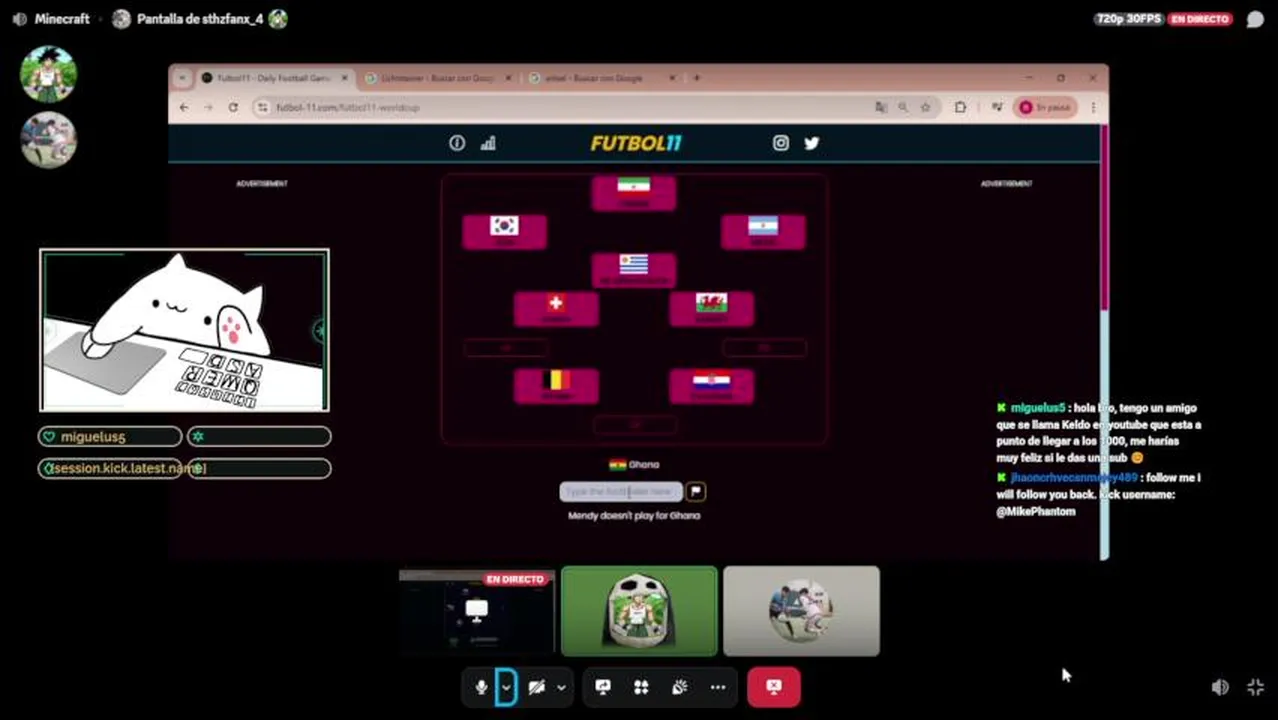Viewport: 1278px width, 720px height.
Task: Click the Bongo Cat overlay
Action: (x=184, y=330)
